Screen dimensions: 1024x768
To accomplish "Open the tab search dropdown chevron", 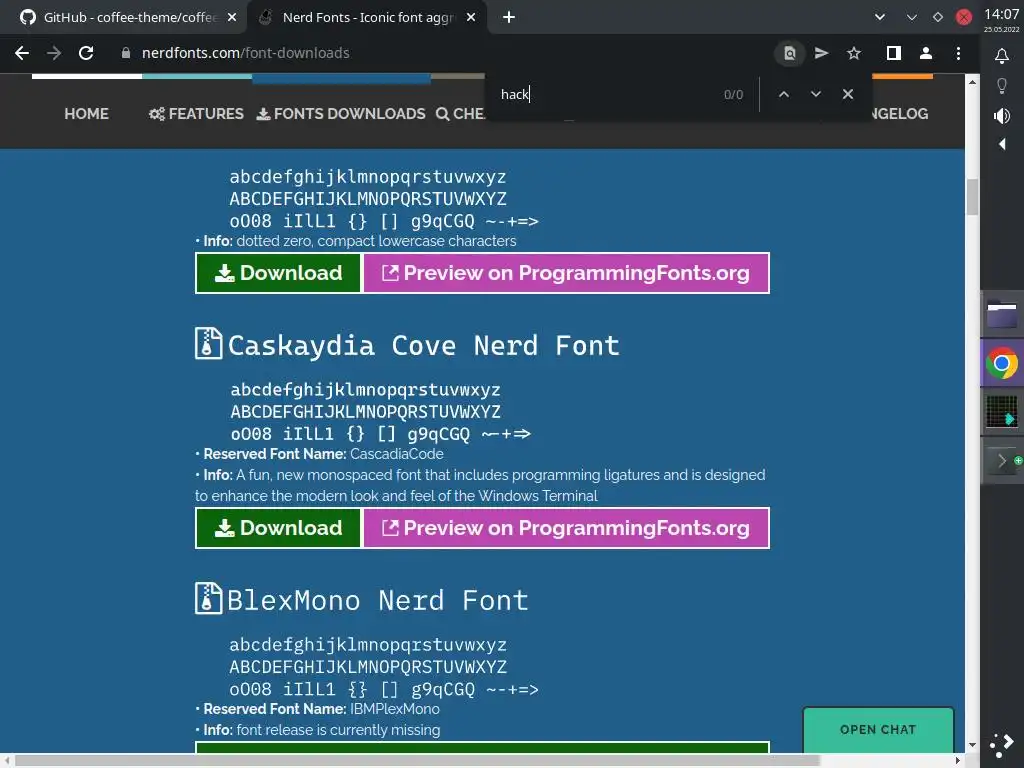I will tap(880, 18).
